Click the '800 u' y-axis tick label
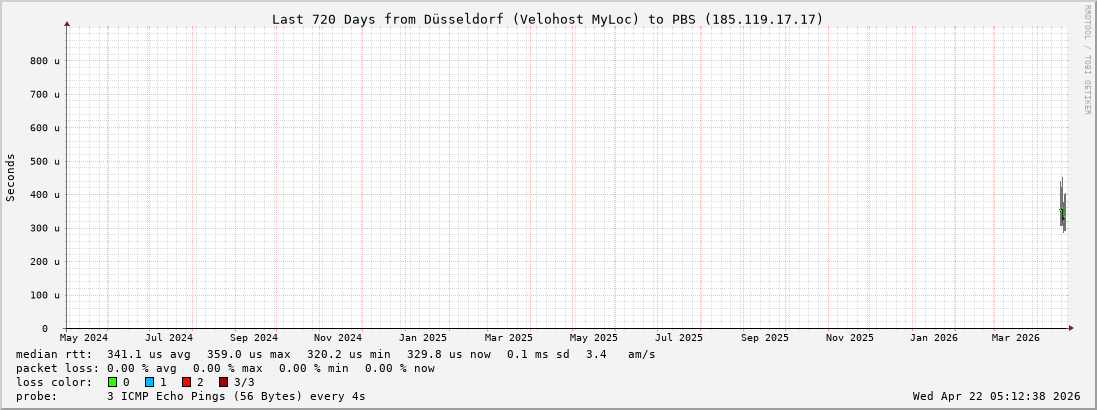 (44, 61)
